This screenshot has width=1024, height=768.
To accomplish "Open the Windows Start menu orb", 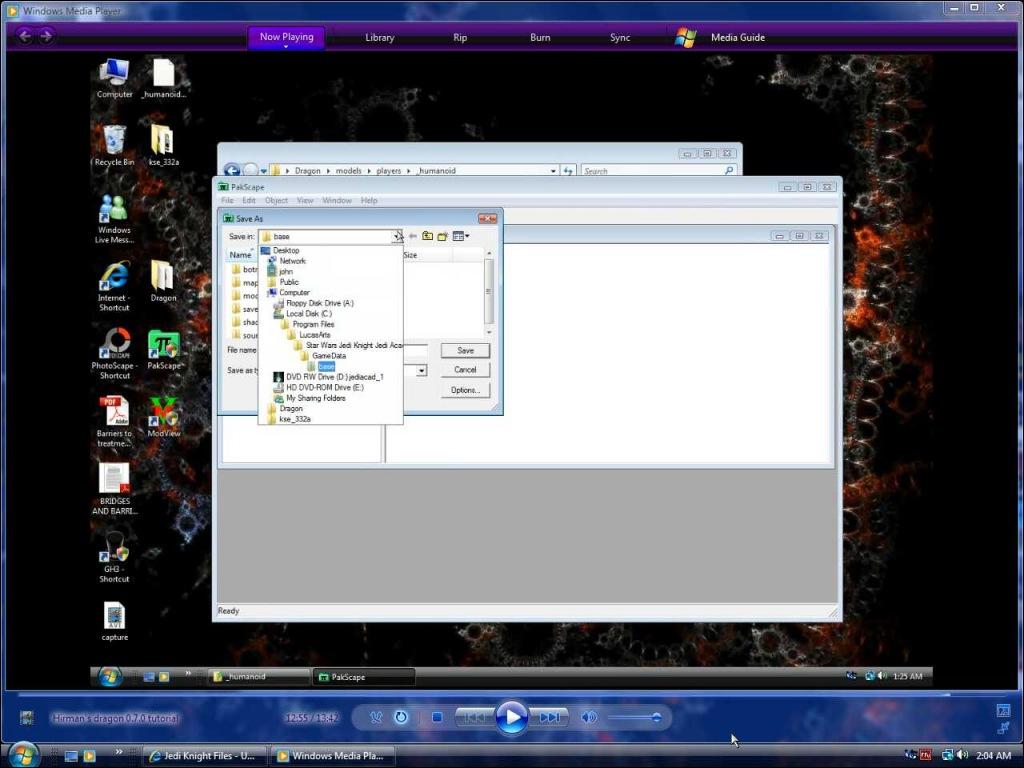I will click(x=22, y=755).
